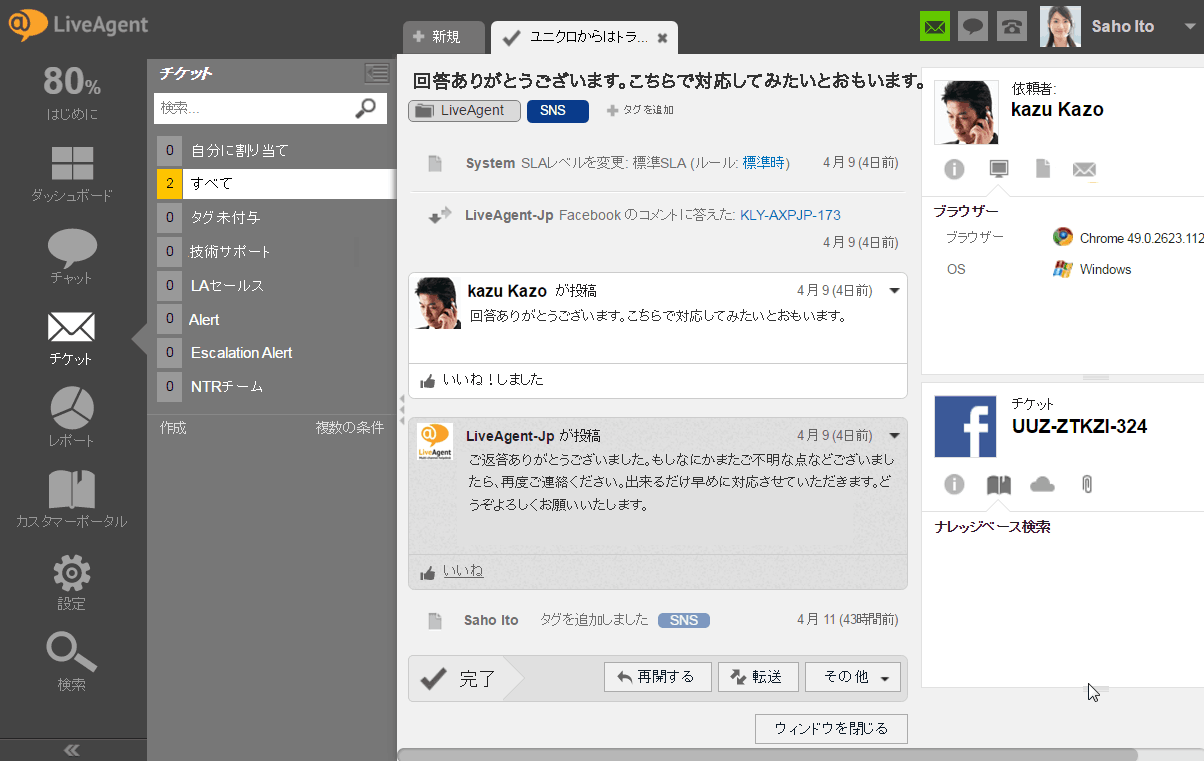The image size is (1204, 761).
Task: Show the ticket info tab icon
Action: point(954,485)
